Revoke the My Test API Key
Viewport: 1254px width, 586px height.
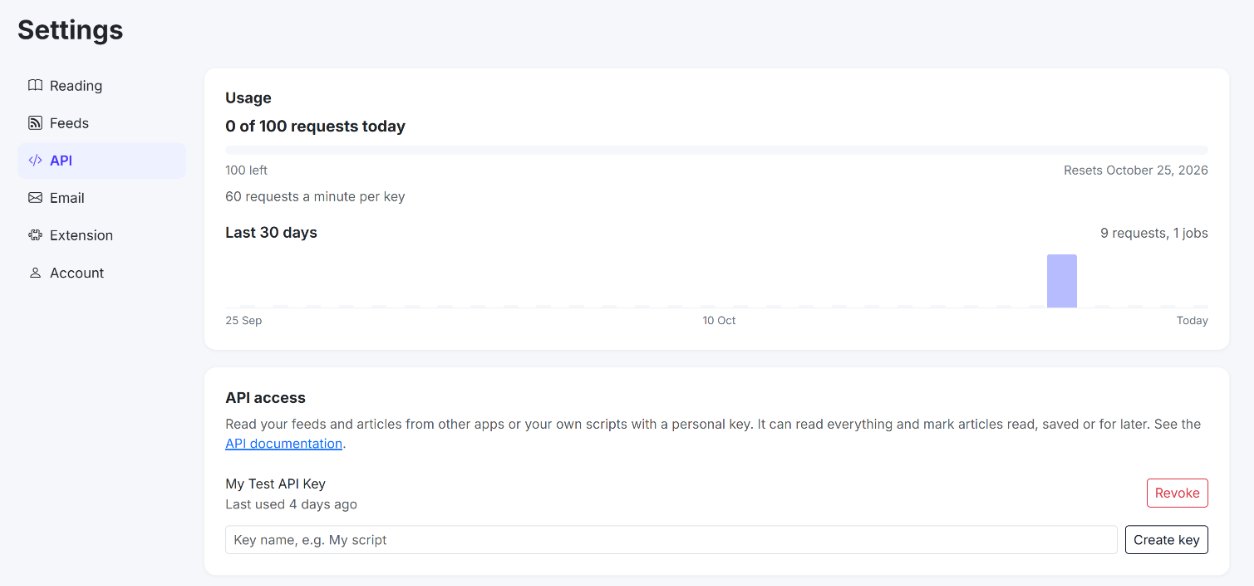pos(1177,493)
